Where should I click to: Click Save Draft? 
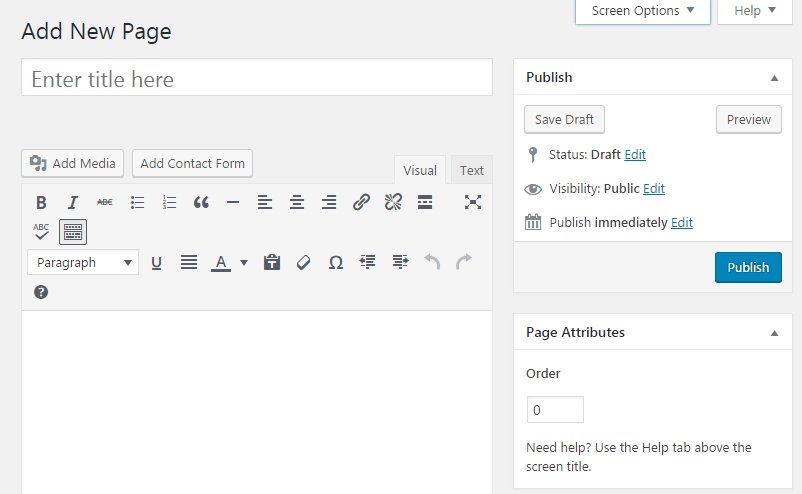[x=564, y=119]
